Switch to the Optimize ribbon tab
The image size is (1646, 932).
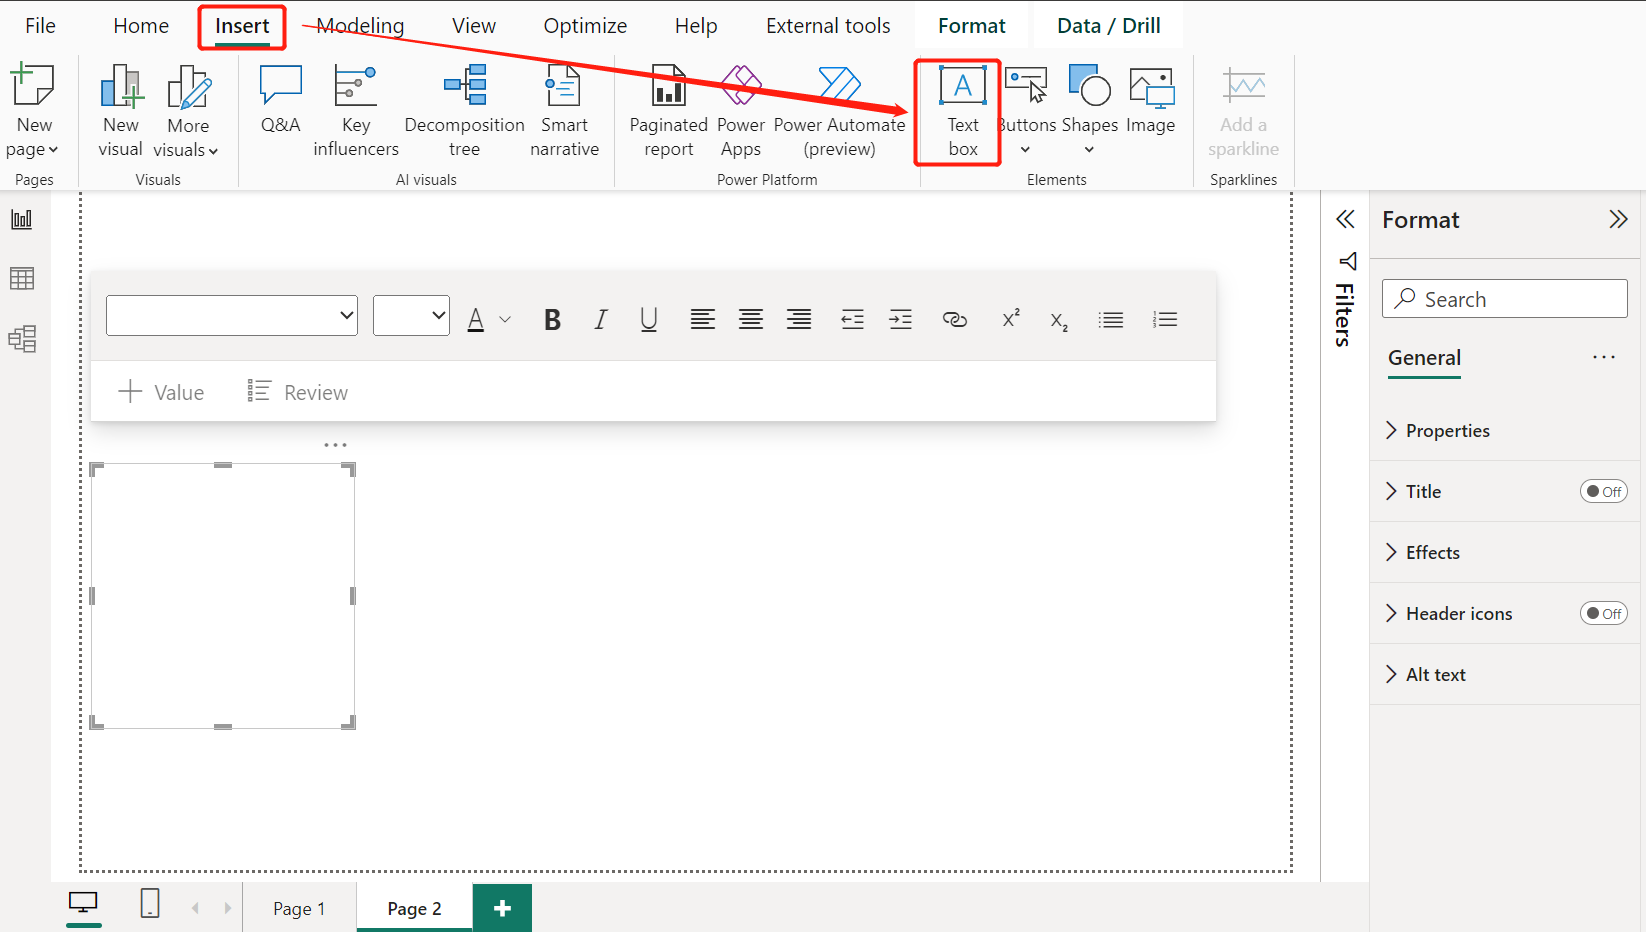point(585,25)
